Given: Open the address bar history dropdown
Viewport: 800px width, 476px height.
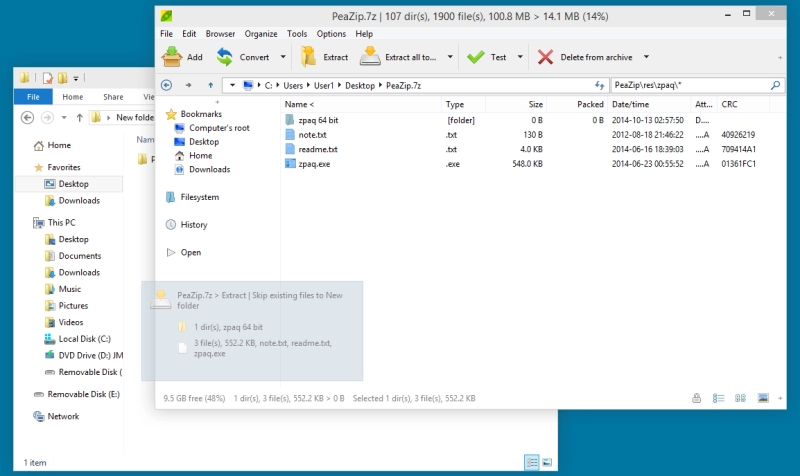Looking at the screenshot, I should tap(232, 85).
